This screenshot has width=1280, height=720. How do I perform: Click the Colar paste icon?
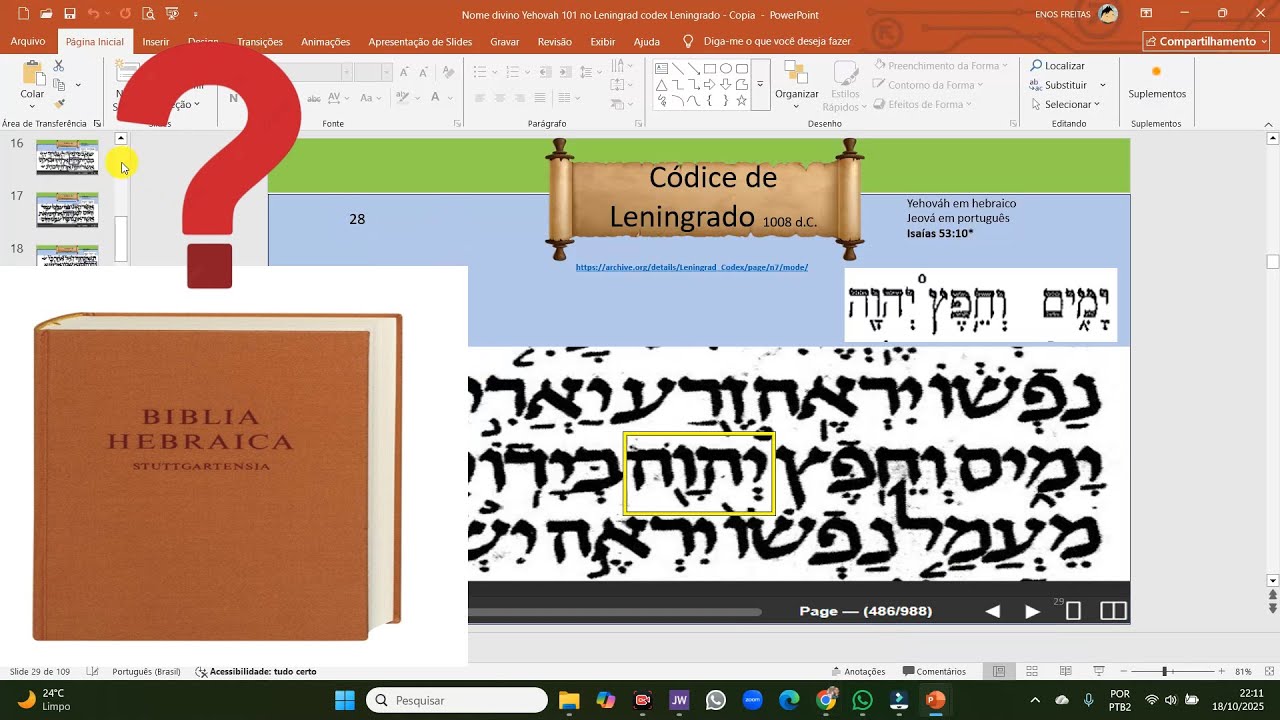(32, 74)
